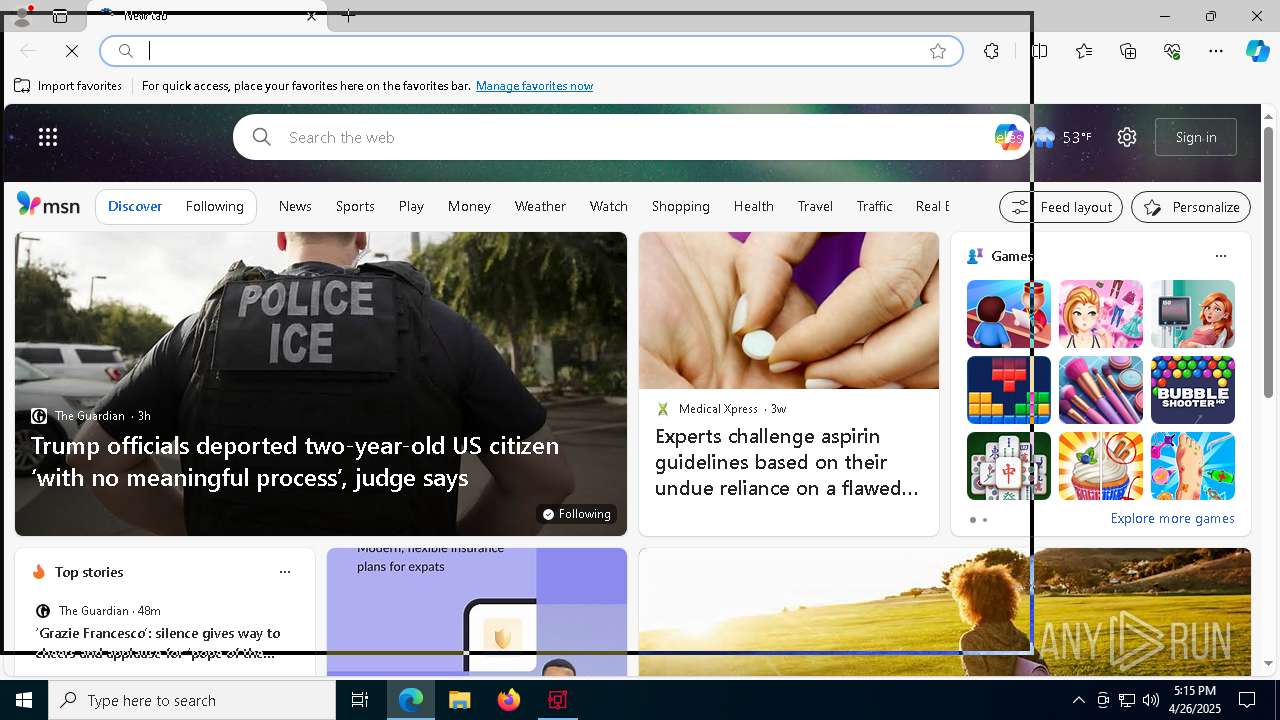Click the Personalize button
The height and width of the screenshot is (720, 1280).
coord(1191,207)
